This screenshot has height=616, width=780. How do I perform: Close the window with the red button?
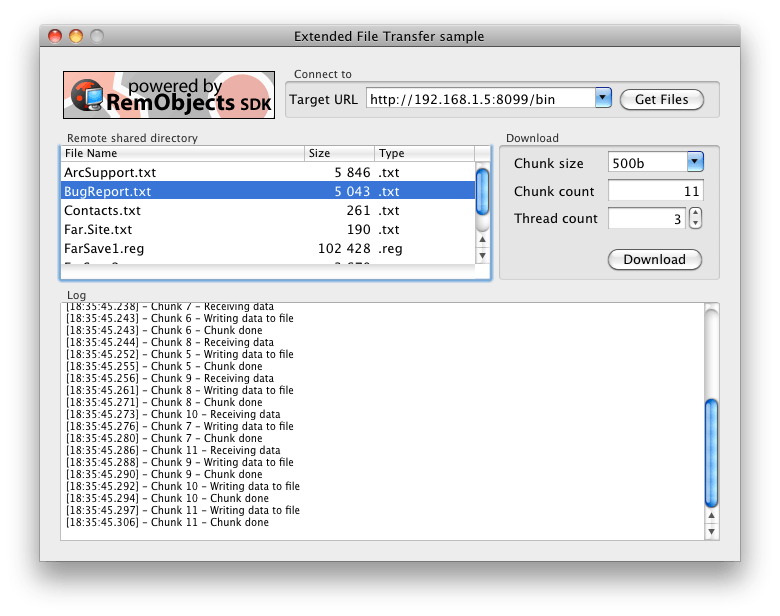pyautogui.click(x=55, y=36)
